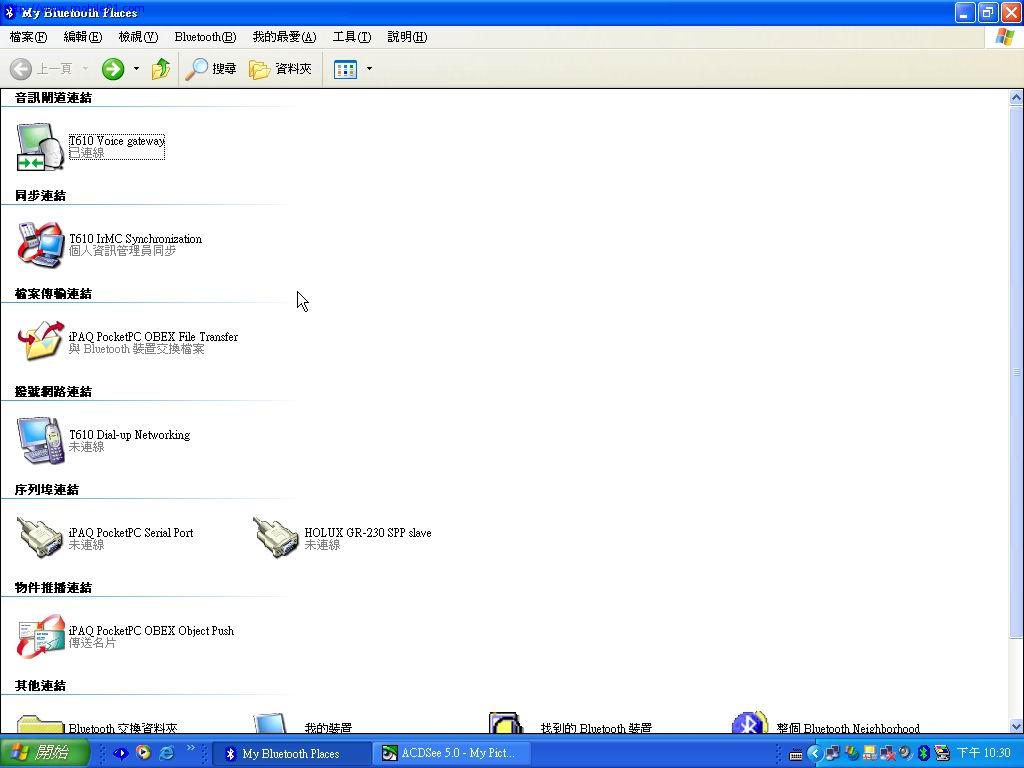This screenshot has width=1024, height=768.
Task: Open the T610 IrMC Synchronization icon
Action: click(x=40, y=244)
